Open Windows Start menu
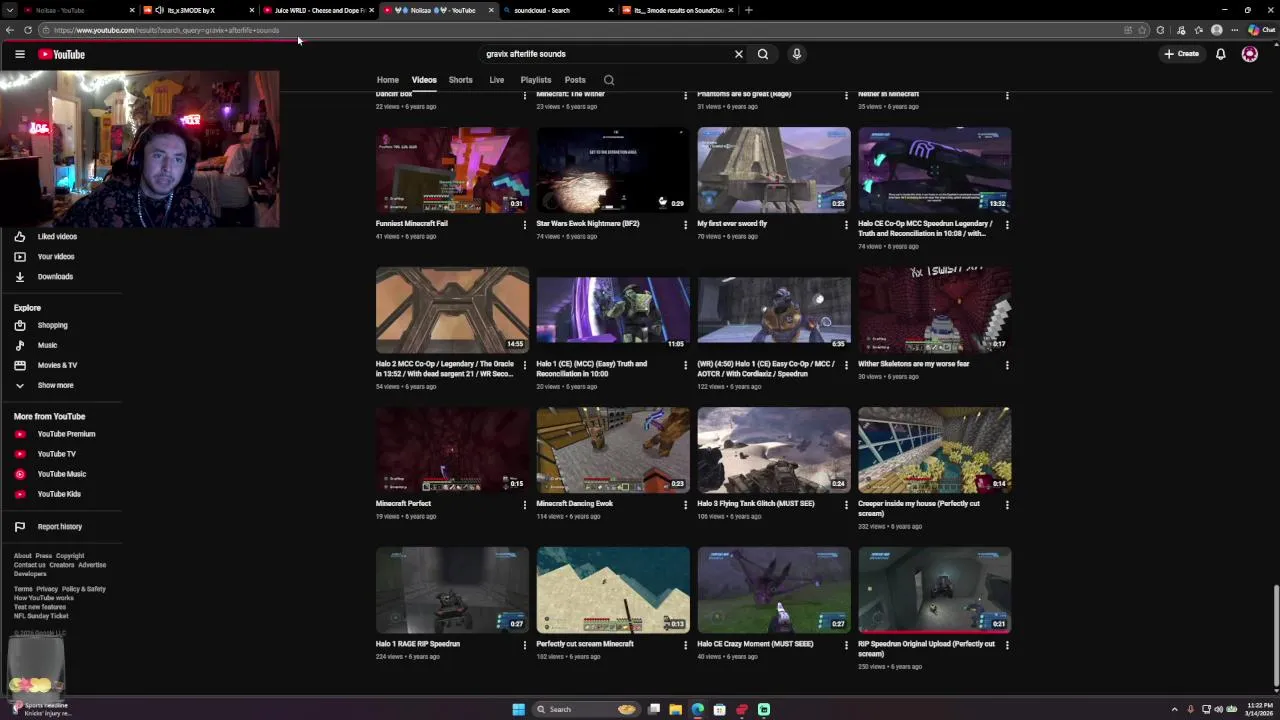Image resolution: width=1280 pixels, height=720 pixels. [518, 709]
